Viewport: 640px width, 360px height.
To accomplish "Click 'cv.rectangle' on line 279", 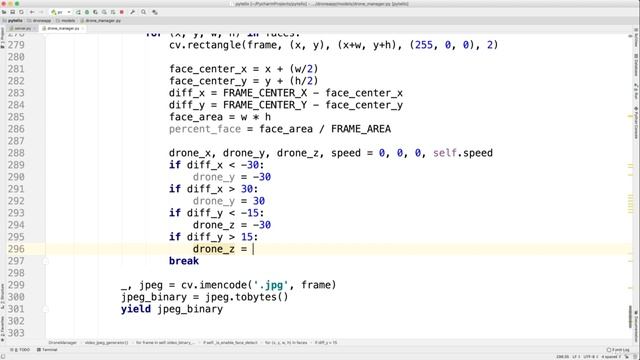I will (x=205, y=45).
